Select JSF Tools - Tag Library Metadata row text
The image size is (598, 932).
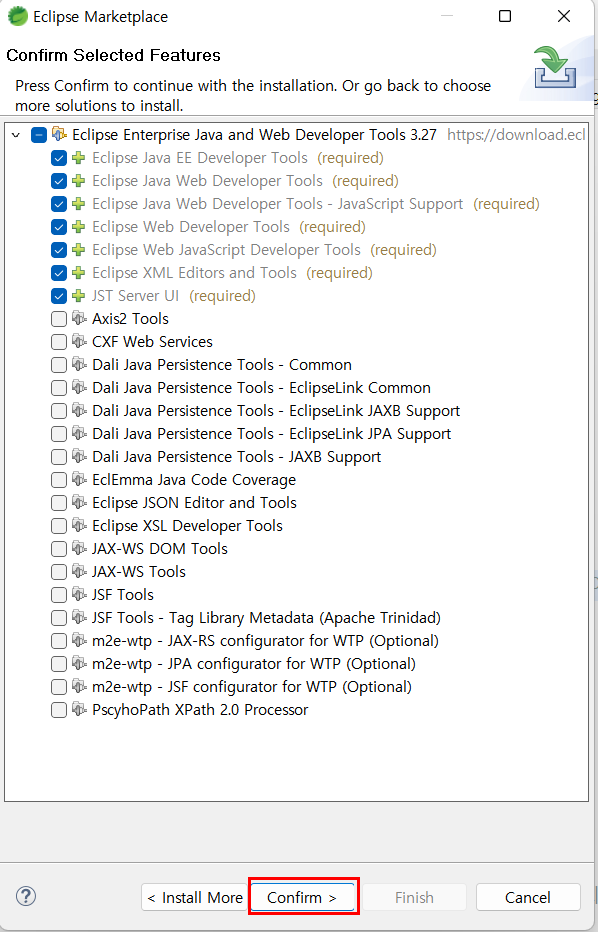266,618
